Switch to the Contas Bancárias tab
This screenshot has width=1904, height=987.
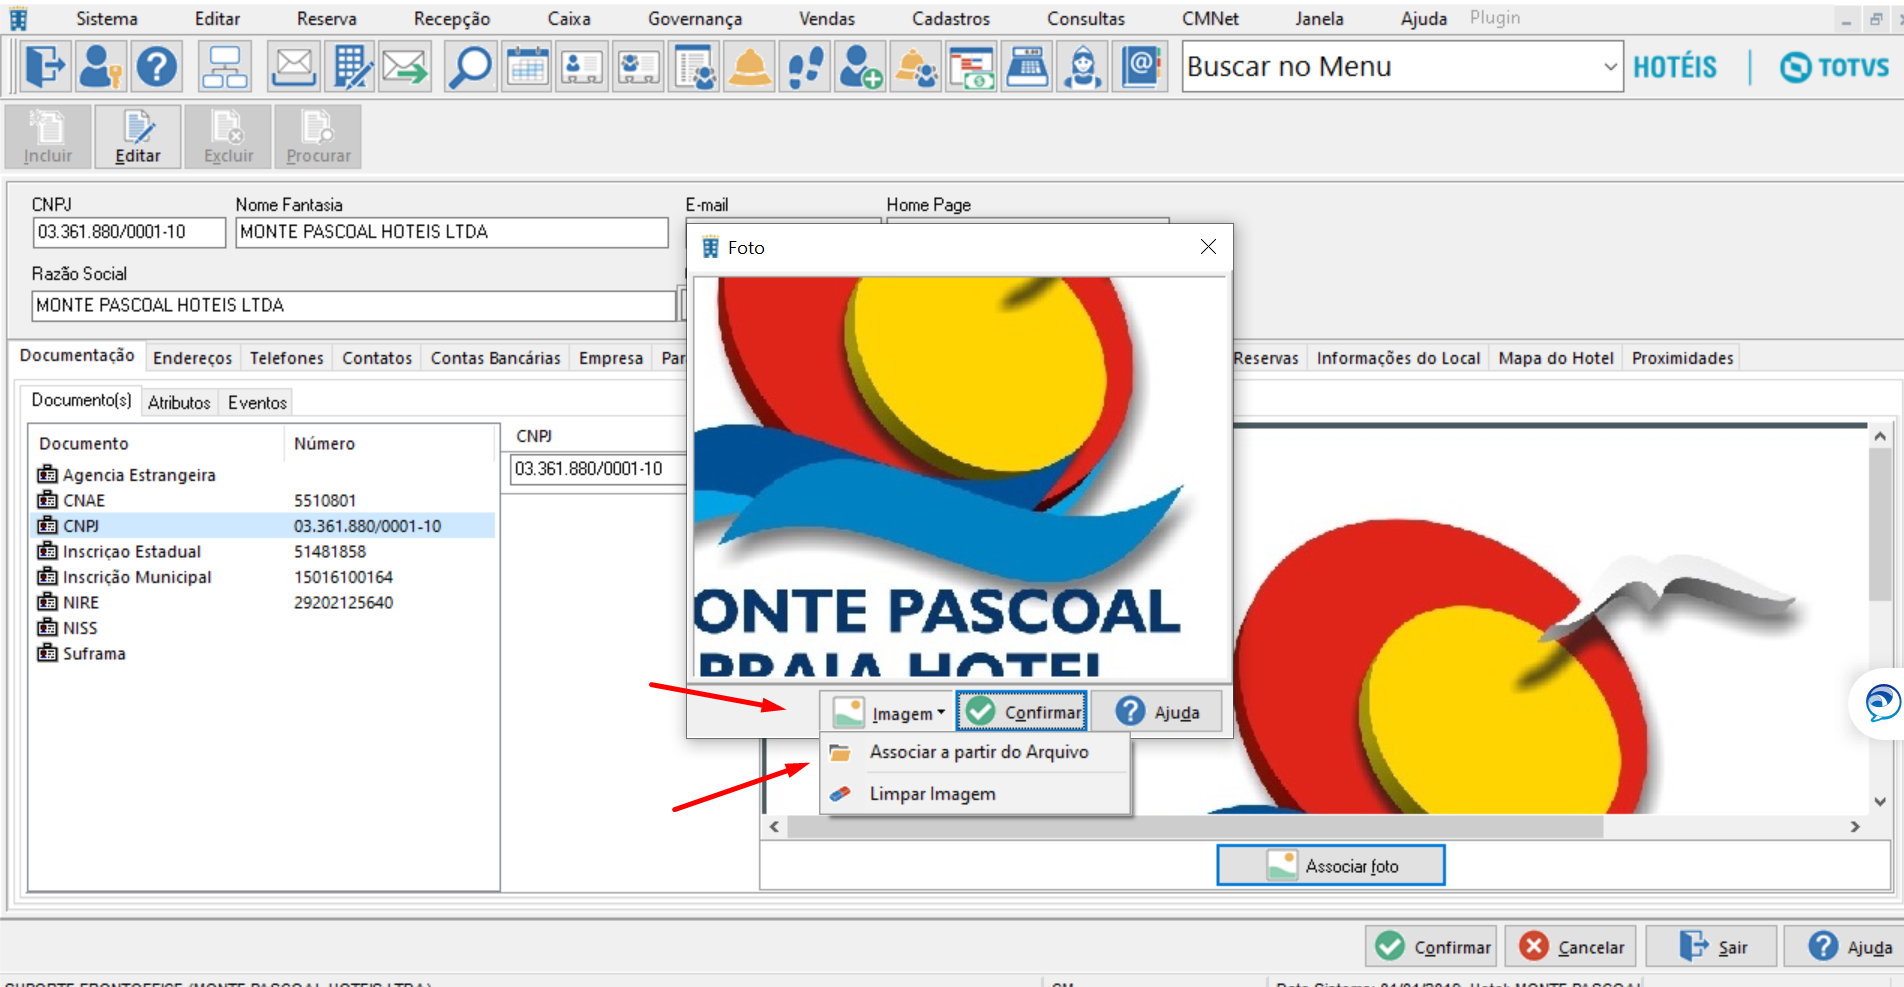[495, 358]
